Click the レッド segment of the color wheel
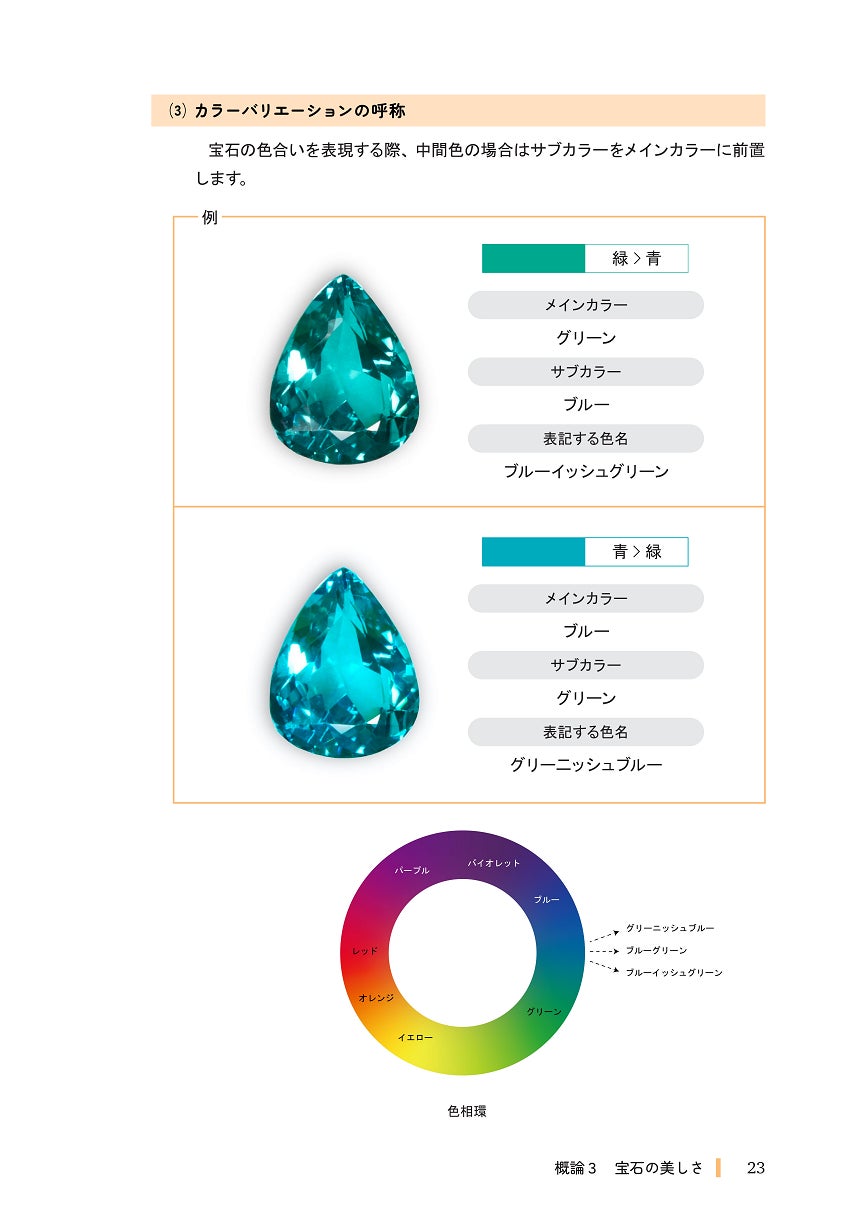This screenshot has width=860, height=1215. pos(365,951)
